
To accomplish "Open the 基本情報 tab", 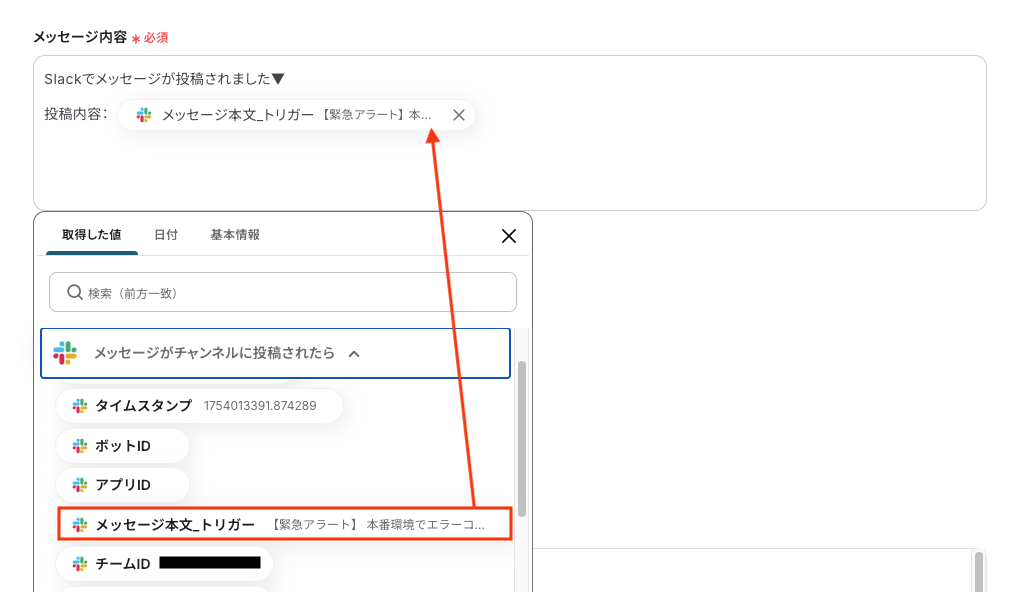I will click(235, 235).
